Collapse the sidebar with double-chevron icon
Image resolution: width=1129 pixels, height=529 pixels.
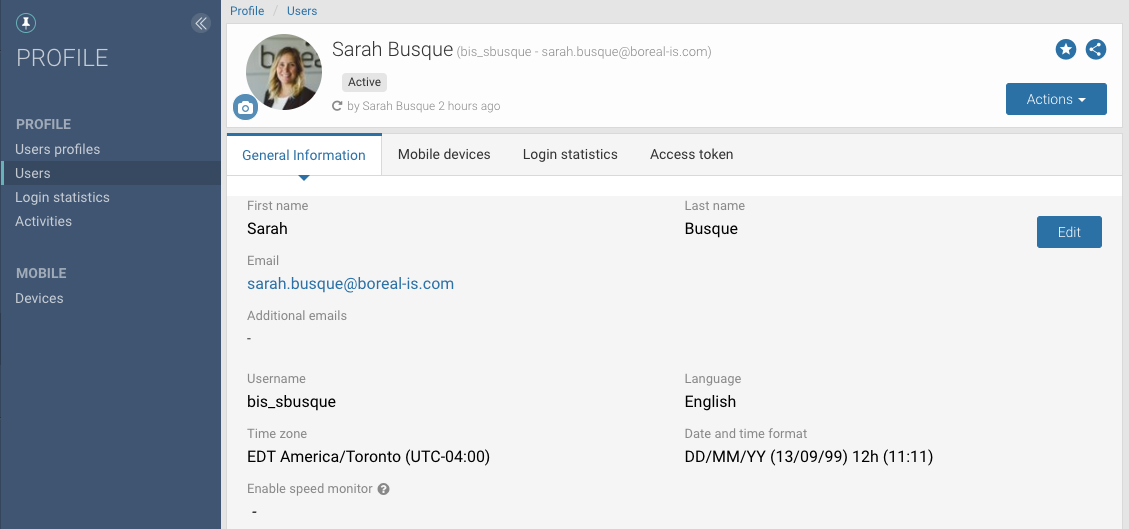point(201,23)
